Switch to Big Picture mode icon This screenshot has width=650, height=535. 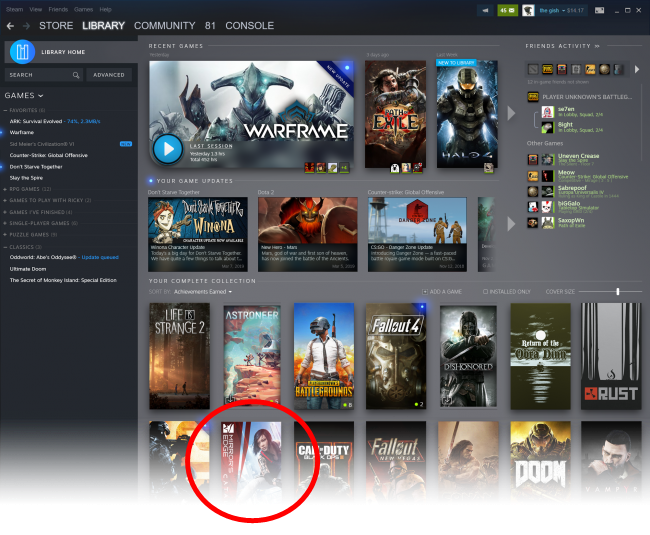tap(599, 10)
